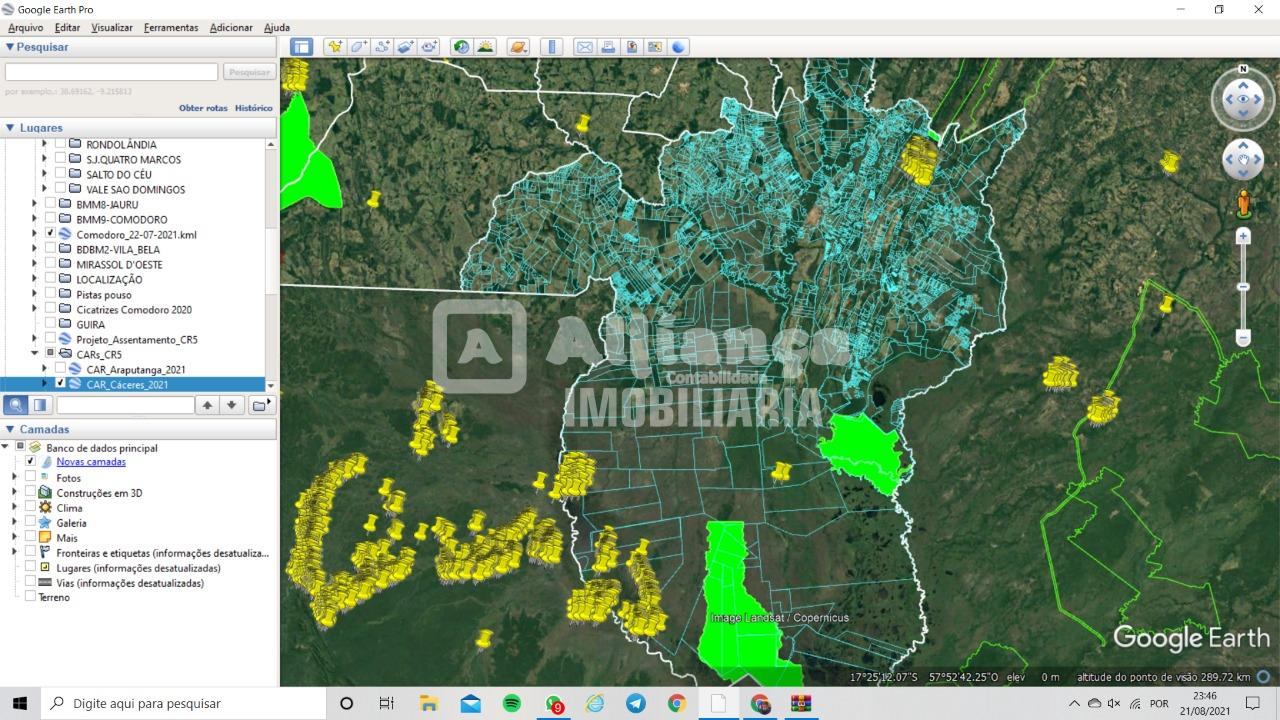1280x720 pixels.
Task: Click View in Google Maps icon
Action: click(x=655, y=46)
